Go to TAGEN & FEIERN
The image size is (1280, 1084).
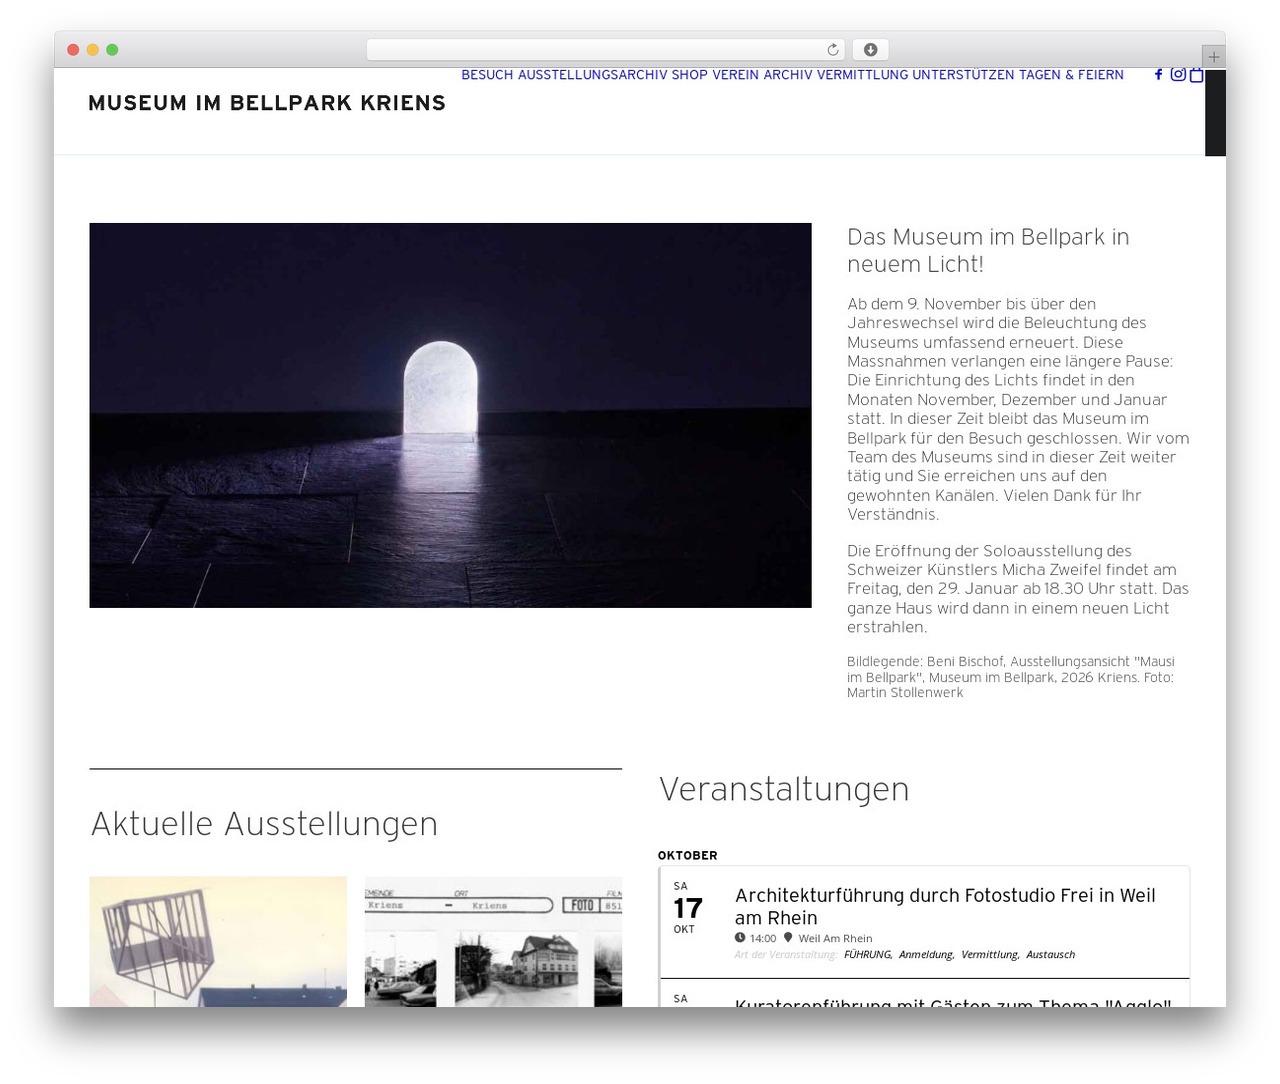[x=1072, y=75]
